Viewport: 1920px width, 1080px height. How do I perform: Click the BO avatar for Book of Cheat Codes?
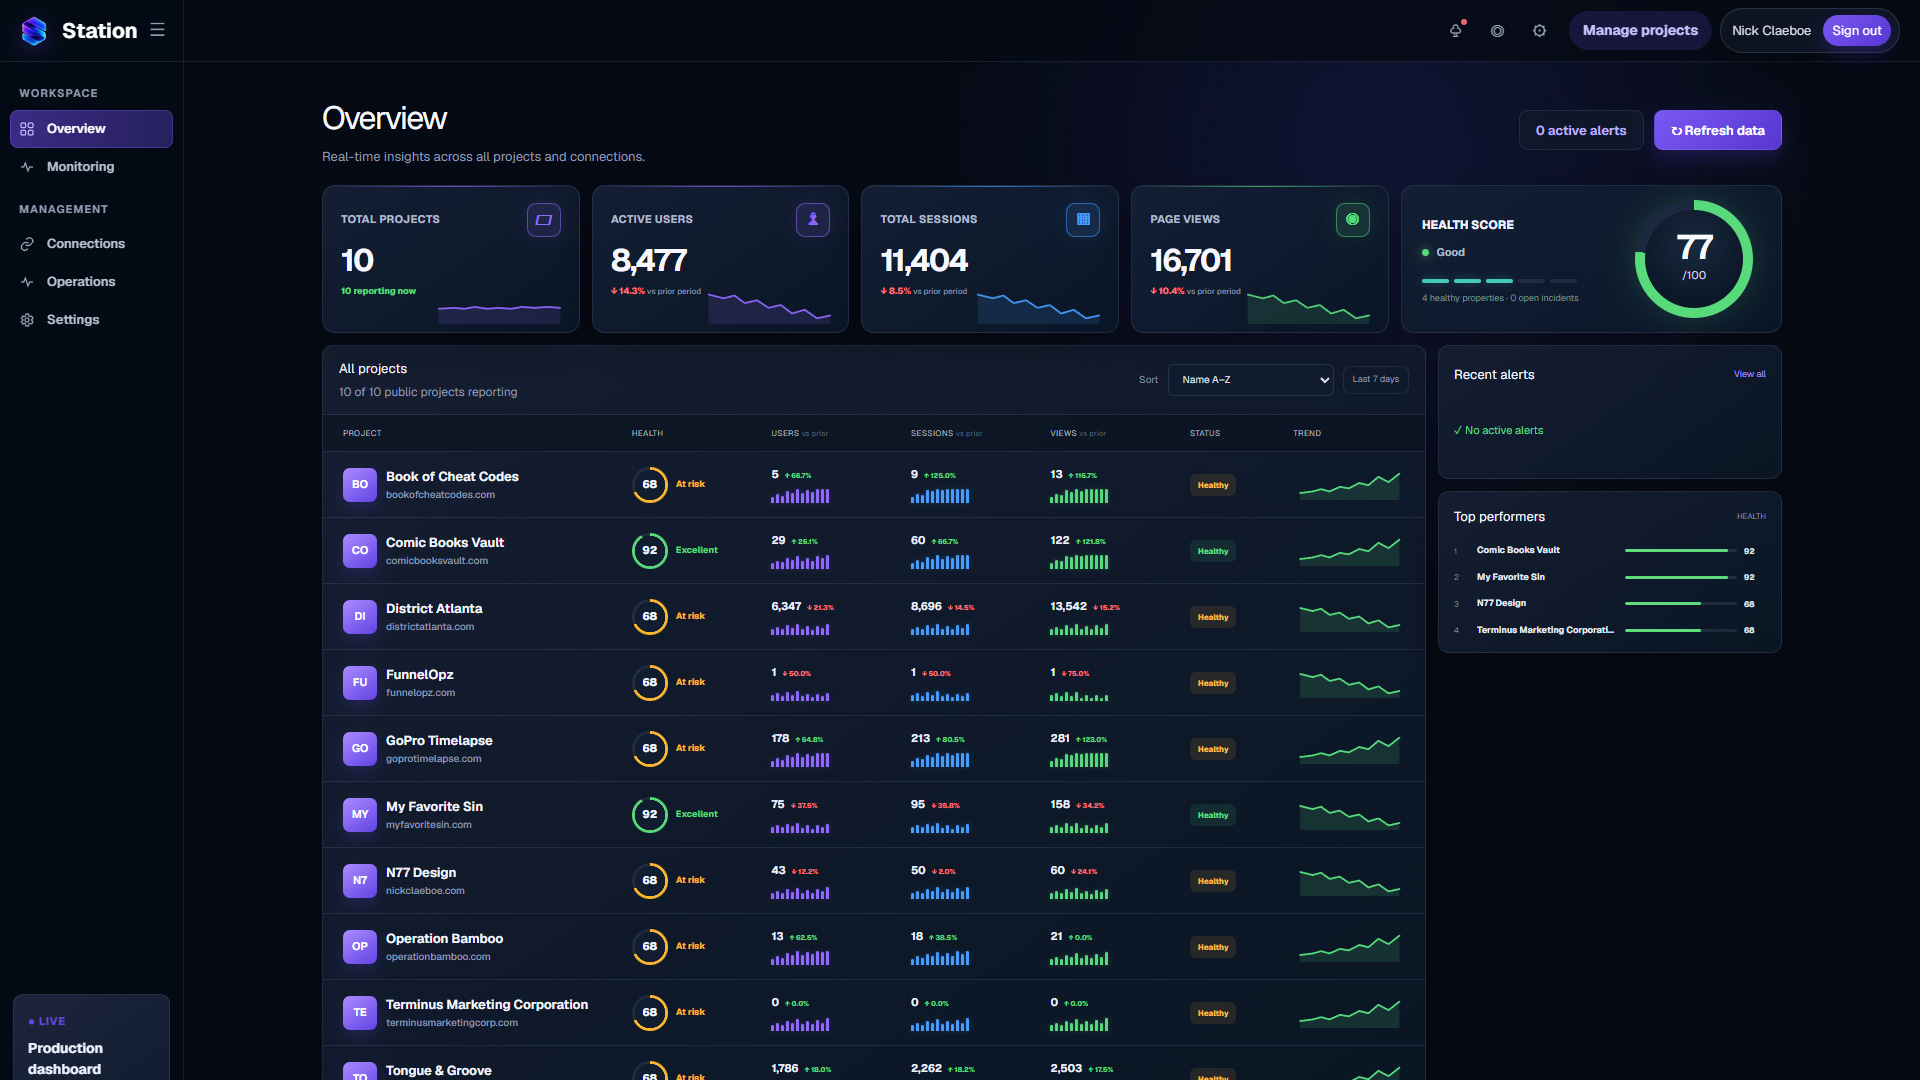pyautogui.click(x=360, y=485)
